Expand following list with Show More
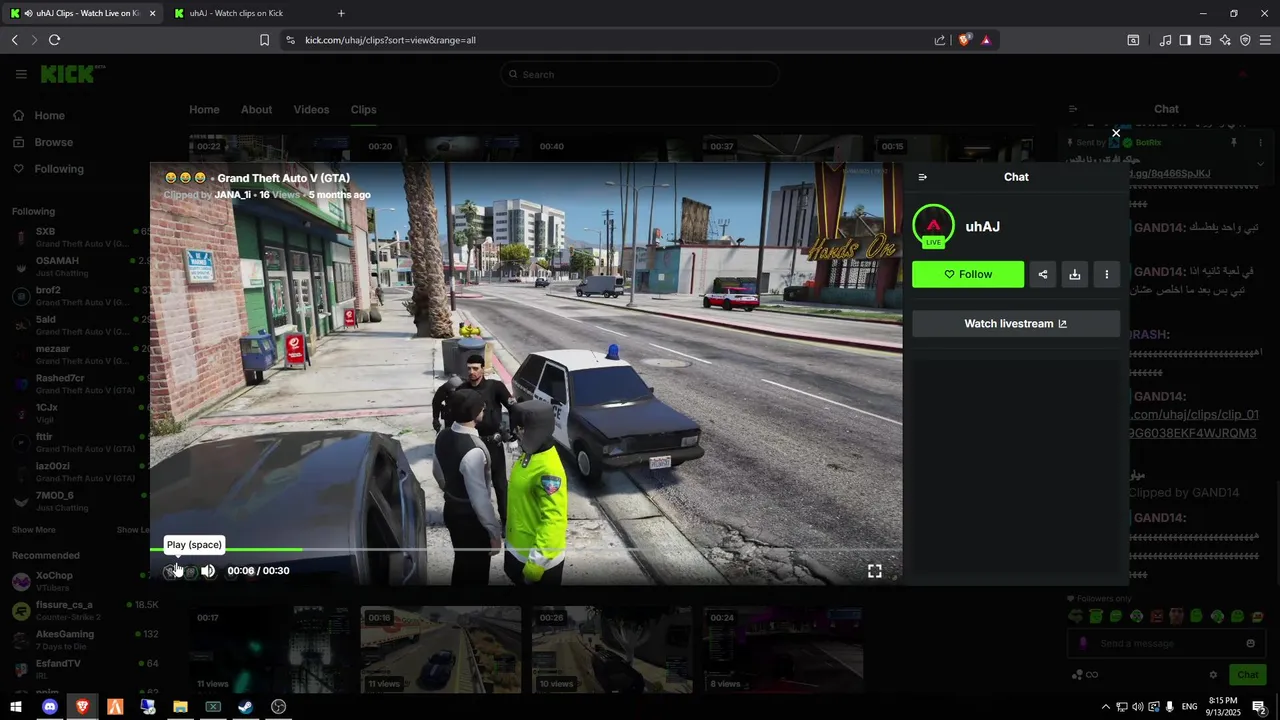Screen dimensions: 1280x720 point(34,530)
